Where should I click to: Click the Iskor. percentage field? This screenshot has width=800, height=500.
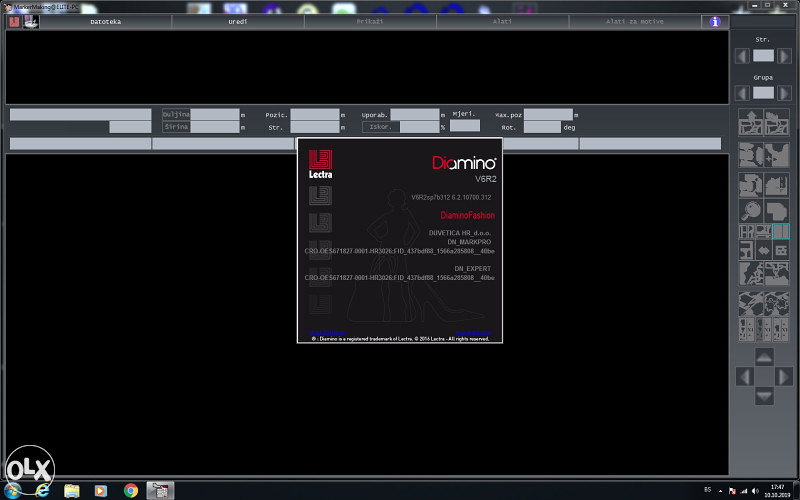coord(419,127)
